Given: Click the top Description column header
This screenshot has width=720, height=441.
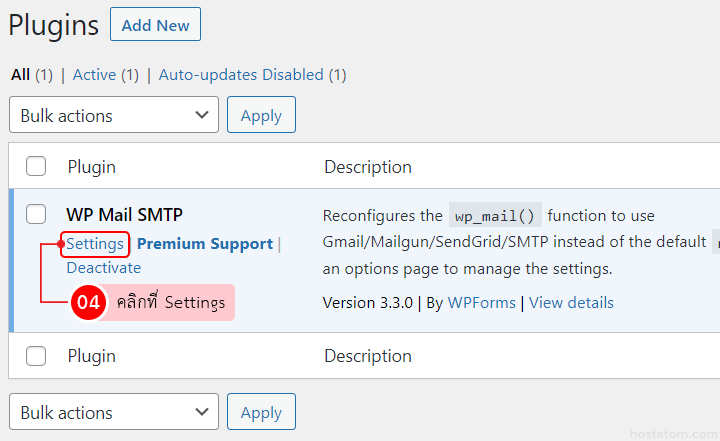Looking at the screenshot, I should [x=367, y=167].
